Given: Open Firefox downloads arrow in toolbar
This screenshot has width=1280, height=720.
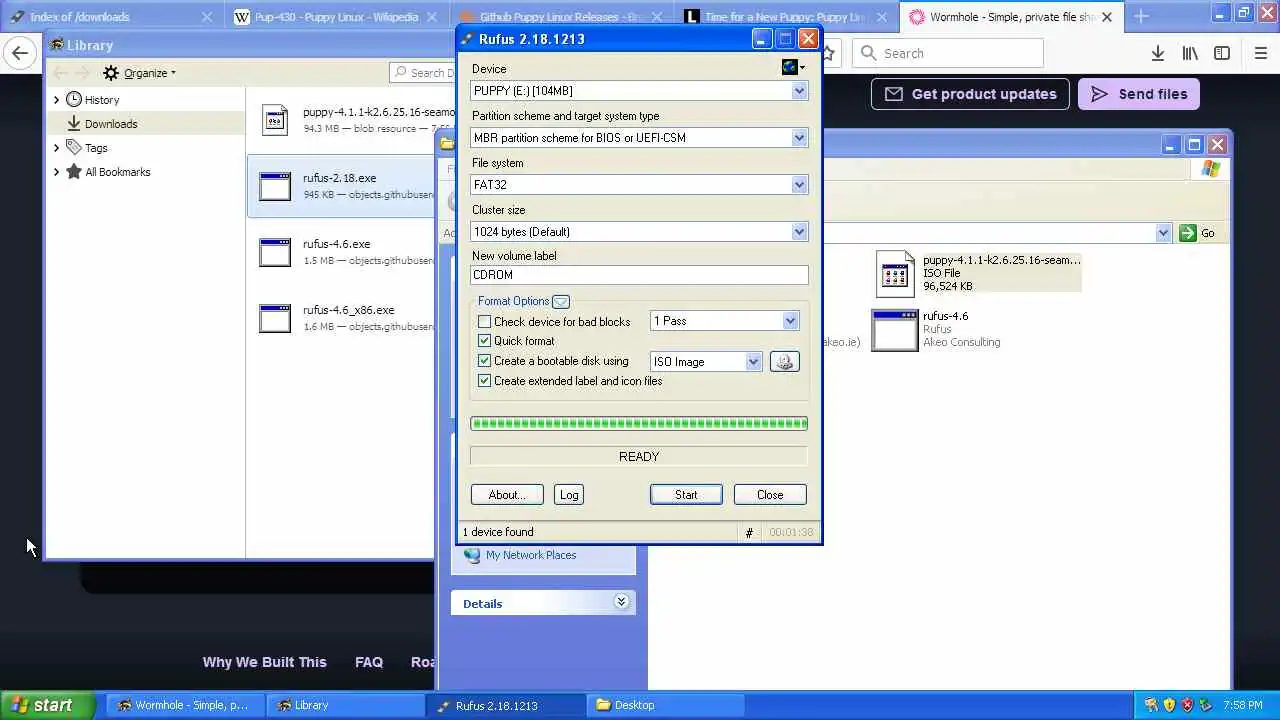Looking at the screenshot, I should [x=1157, y=53].
